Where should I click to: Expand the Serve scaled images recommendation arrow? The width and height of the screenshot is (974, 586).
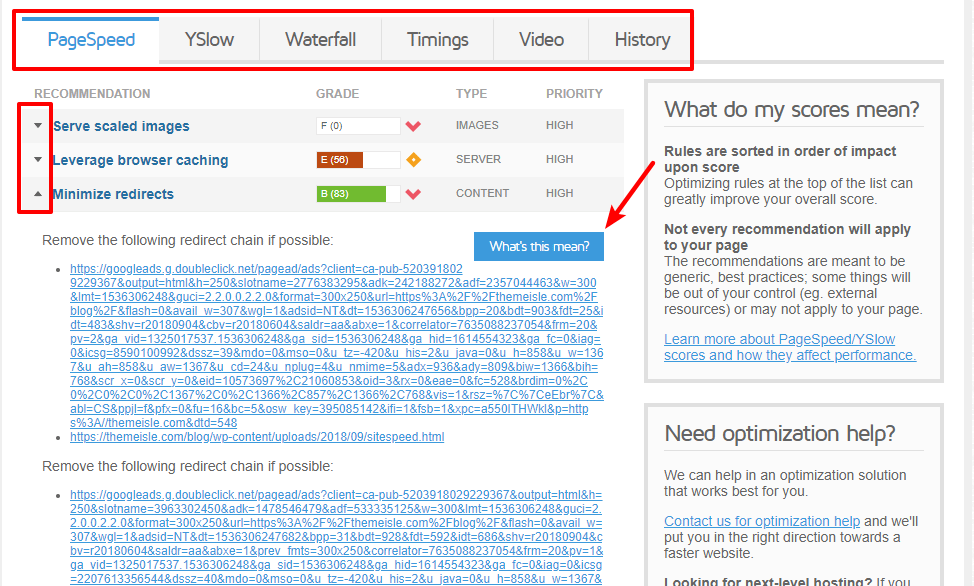click(38, 126)
